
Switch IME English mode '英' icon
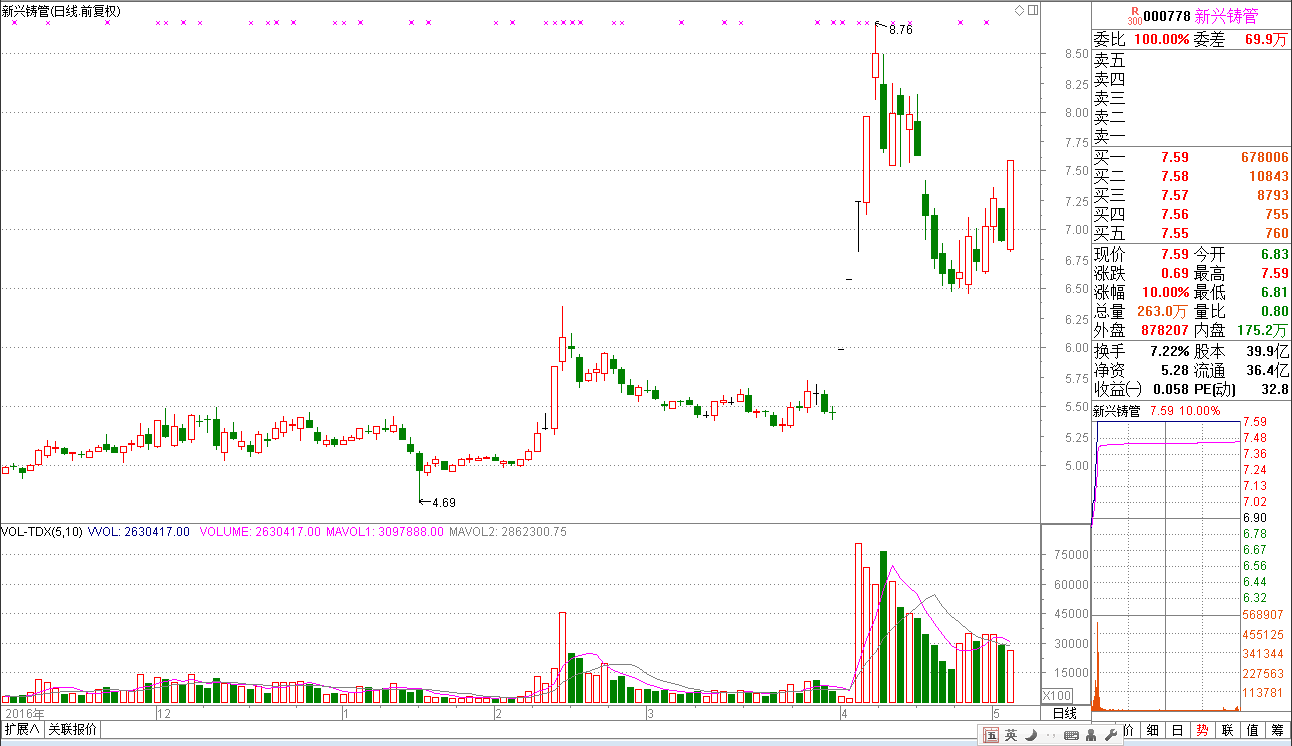click(x=1011, y=736)
